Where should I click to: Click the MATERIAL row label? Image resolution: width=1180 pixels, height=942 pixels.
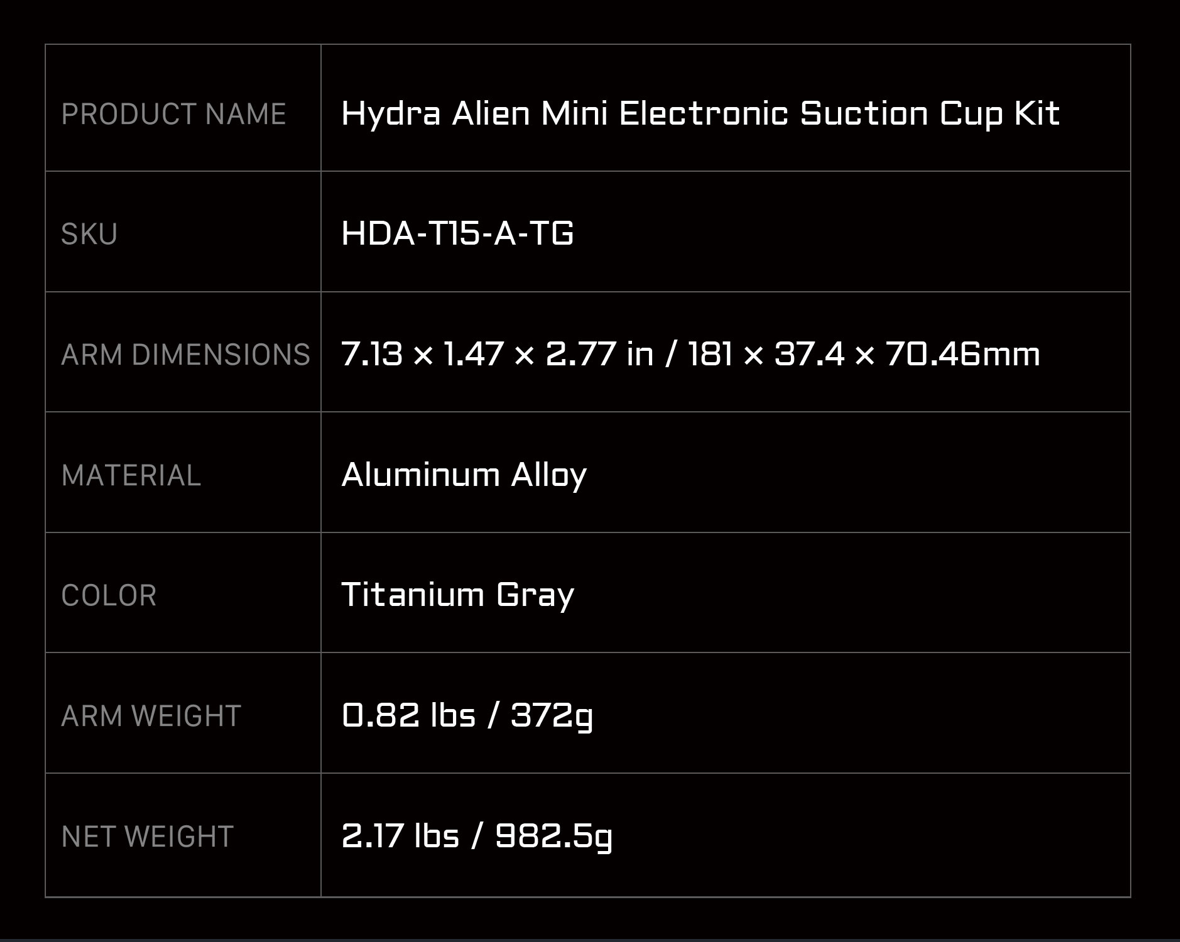click(x=131, y=475)
